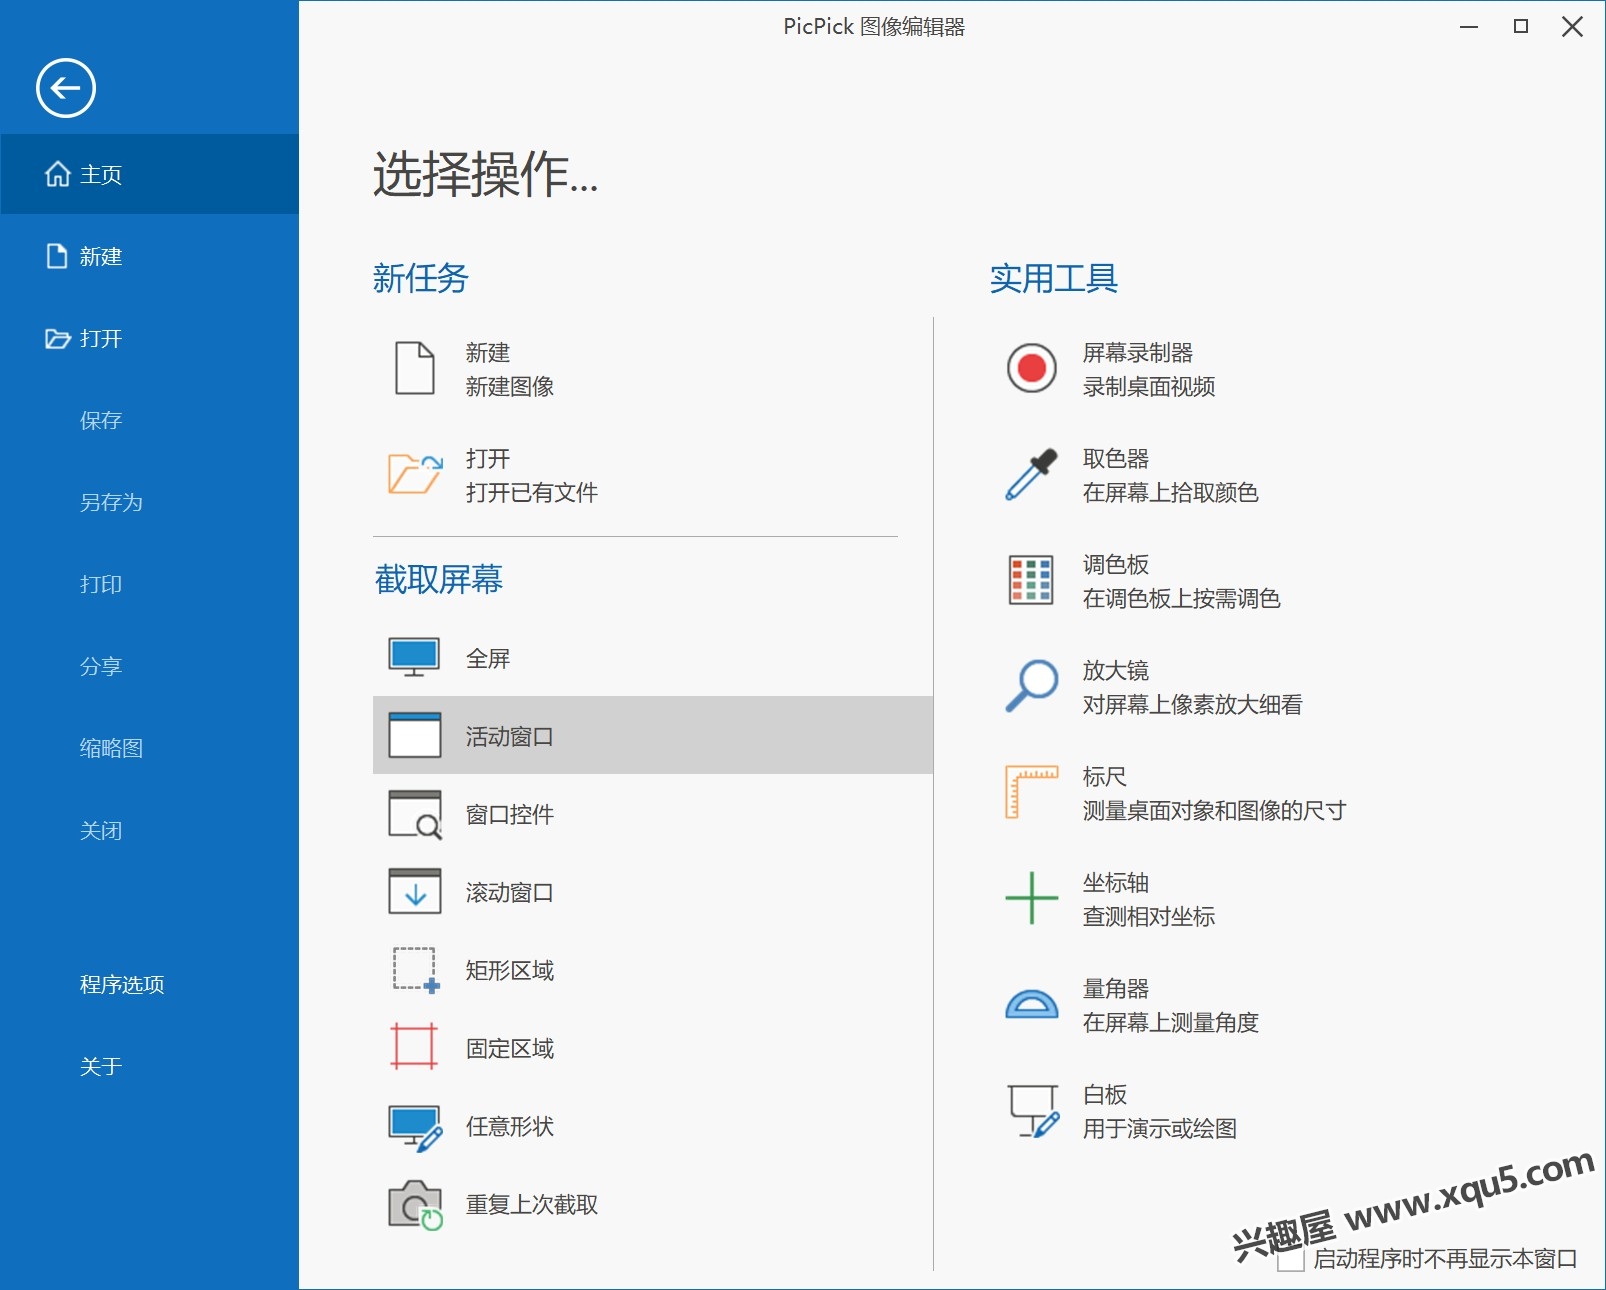
Task: Choose the 重复上次截取 option
Action: 653,1204
